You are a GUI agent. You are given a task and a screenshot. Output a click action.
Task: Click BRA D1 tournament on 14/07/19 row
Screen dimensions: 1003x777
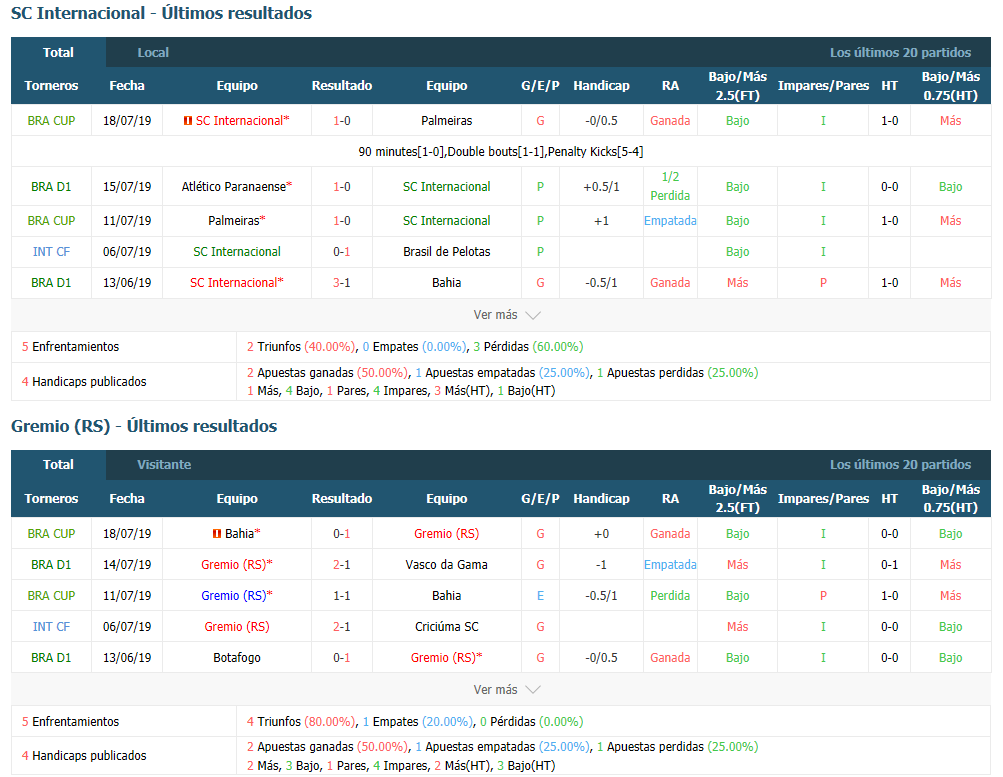tap(51, 565)
